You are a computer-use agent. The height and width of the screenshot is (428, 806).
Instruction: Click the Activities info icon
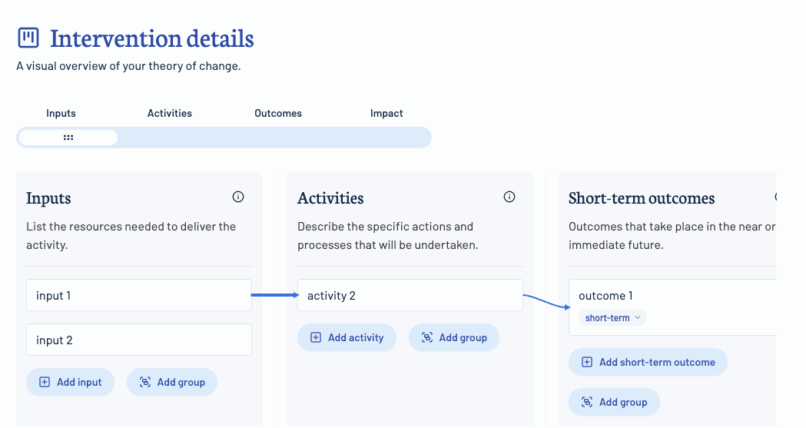(509, 197)
